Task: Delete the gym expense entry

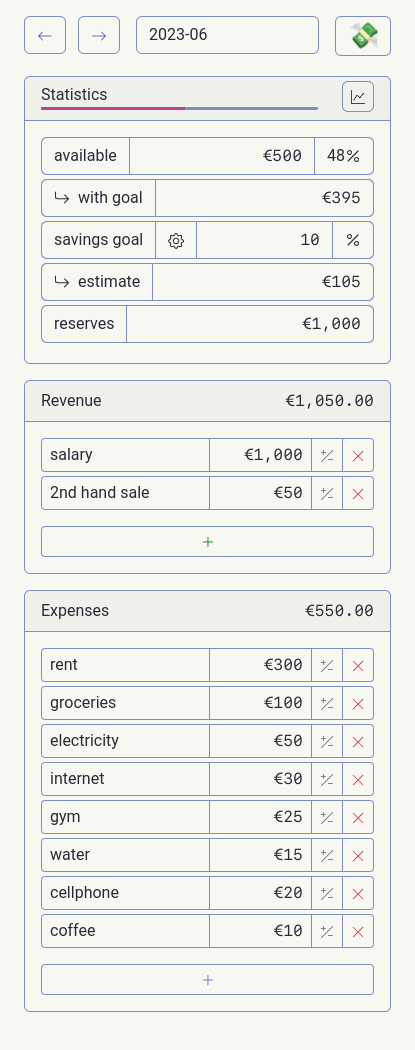Action: click(358, 818)
